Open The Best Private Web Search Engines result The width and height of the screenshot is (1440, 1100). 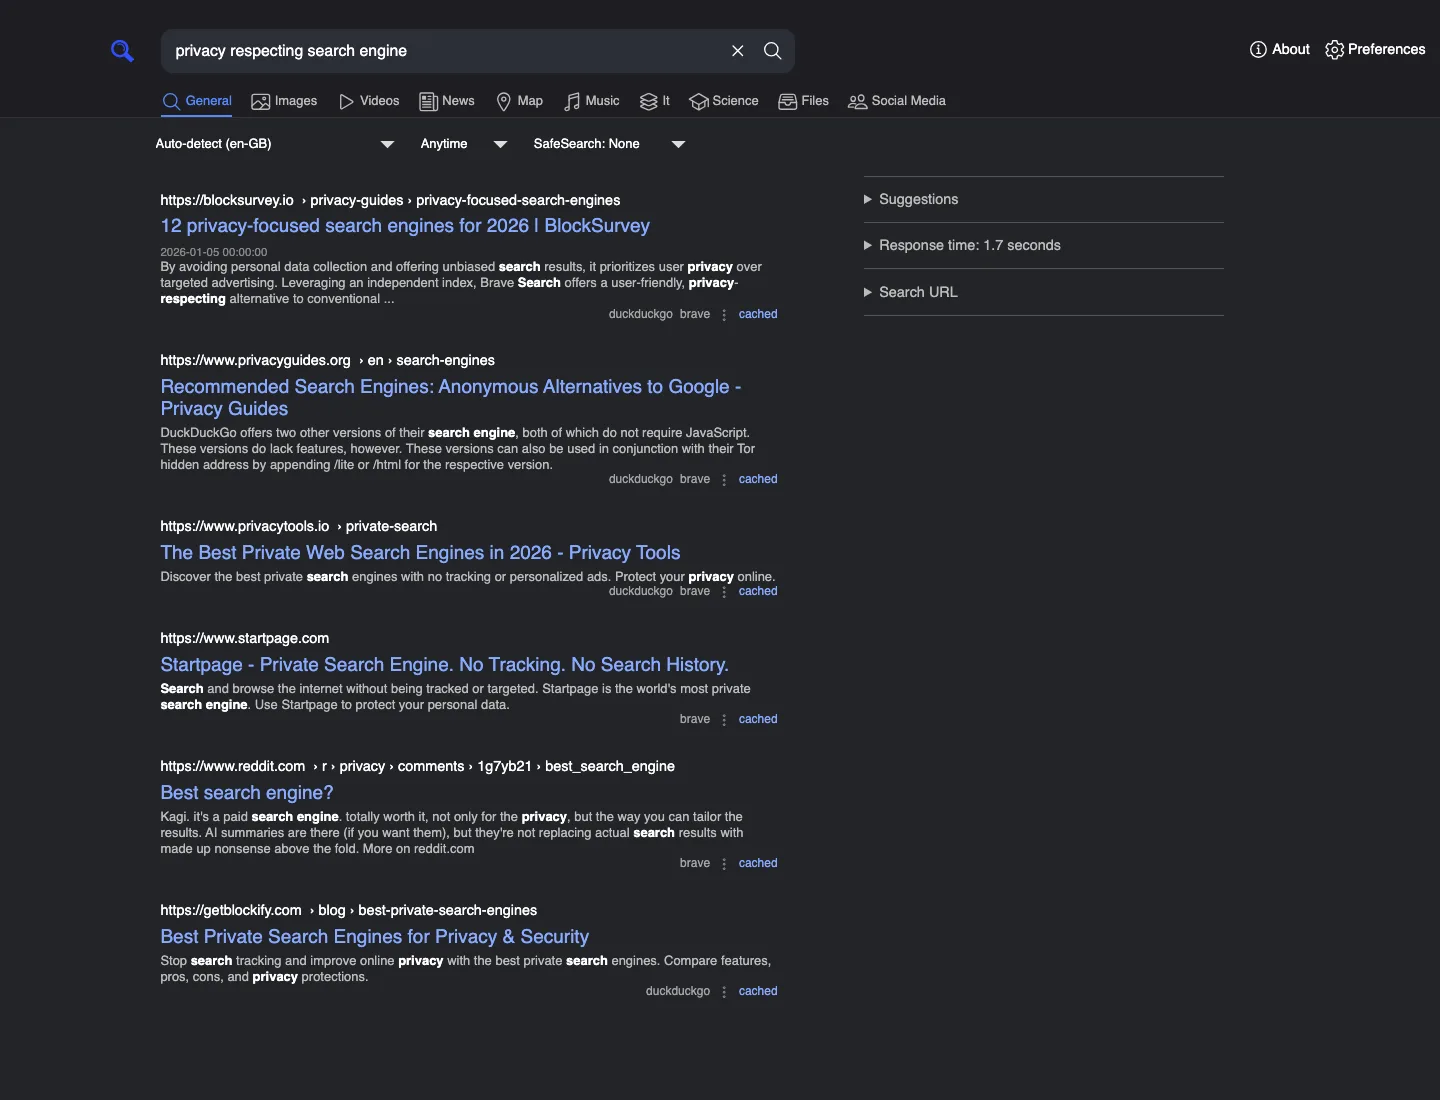420,553
